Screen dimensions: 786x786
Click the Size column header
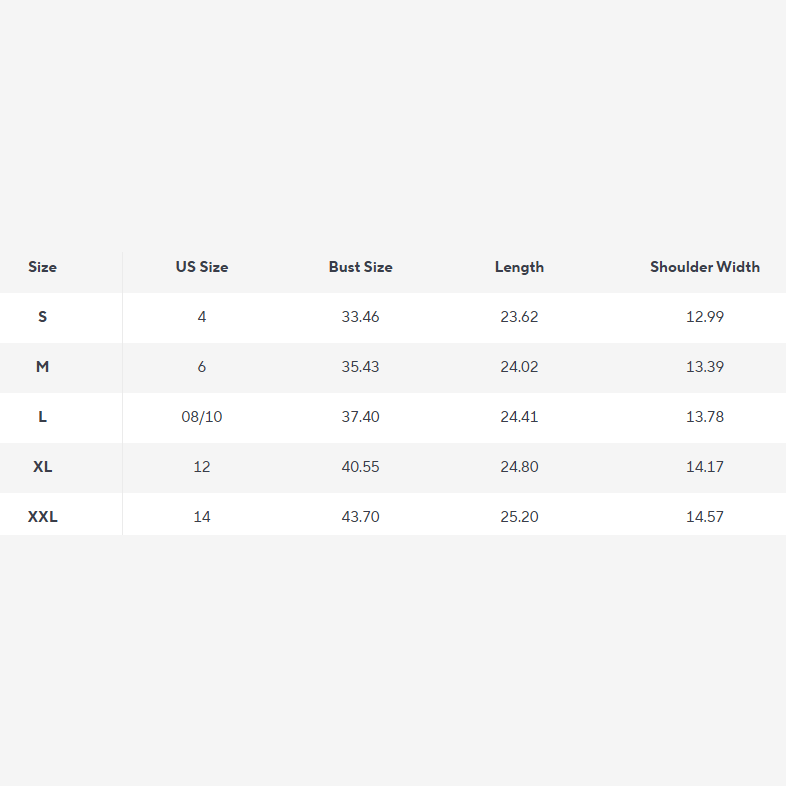pos(42,267)
